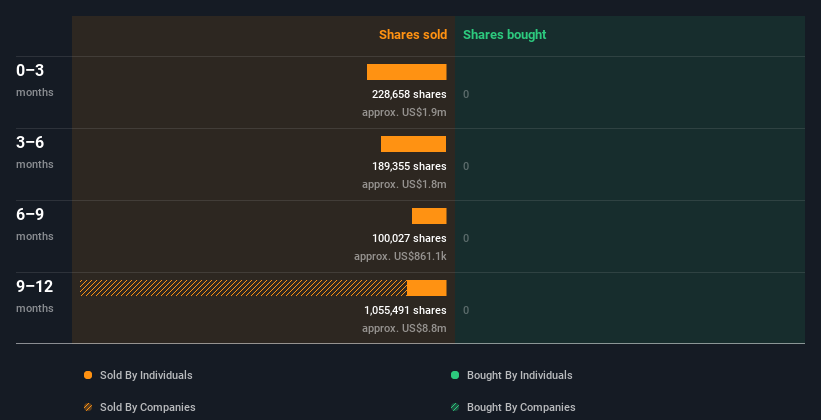Click the striped Sold By Companies legend icon
Viewport: 821px width, 420px height.
point(88,407)
